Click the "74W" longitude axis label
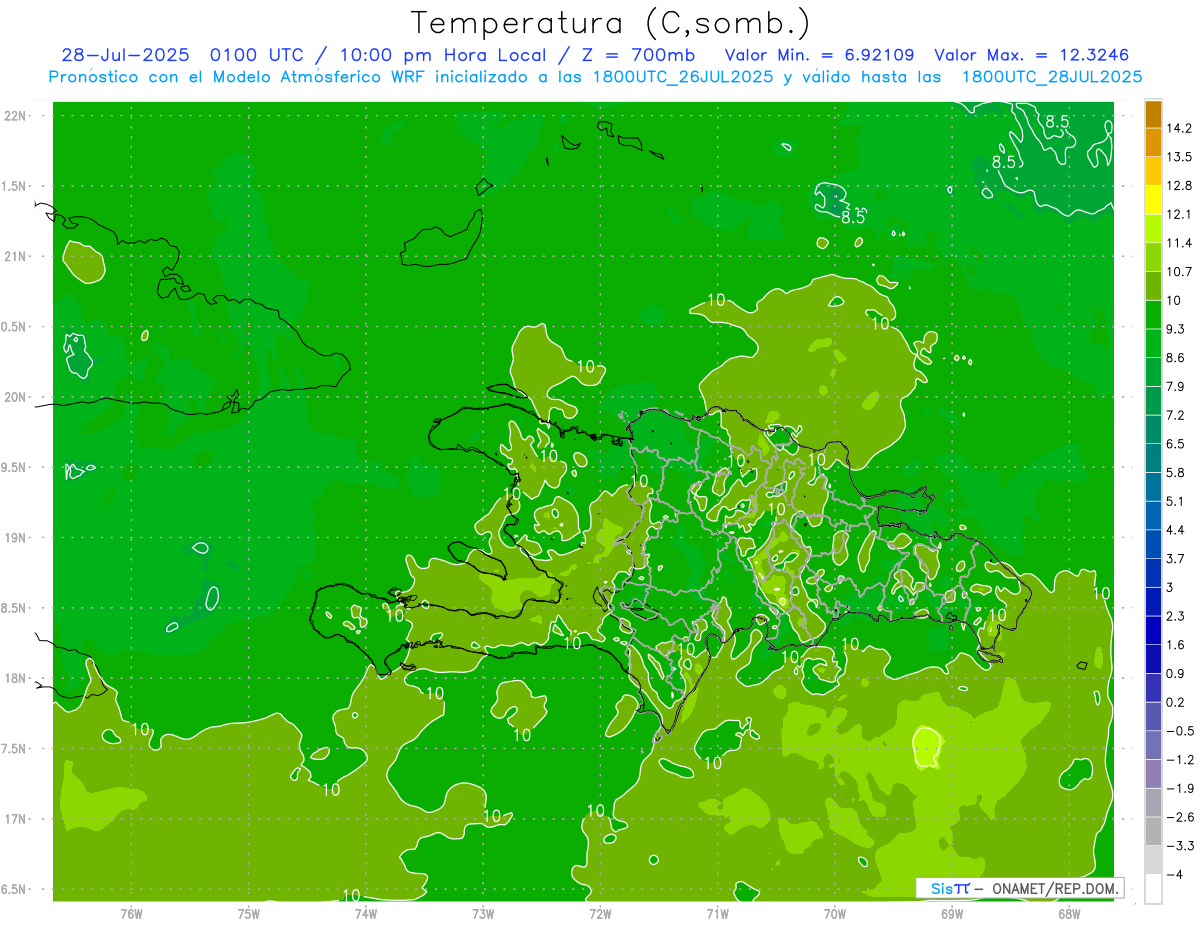Image resolution: width=1200 pixels, height=927 pixels. [366, 914]
